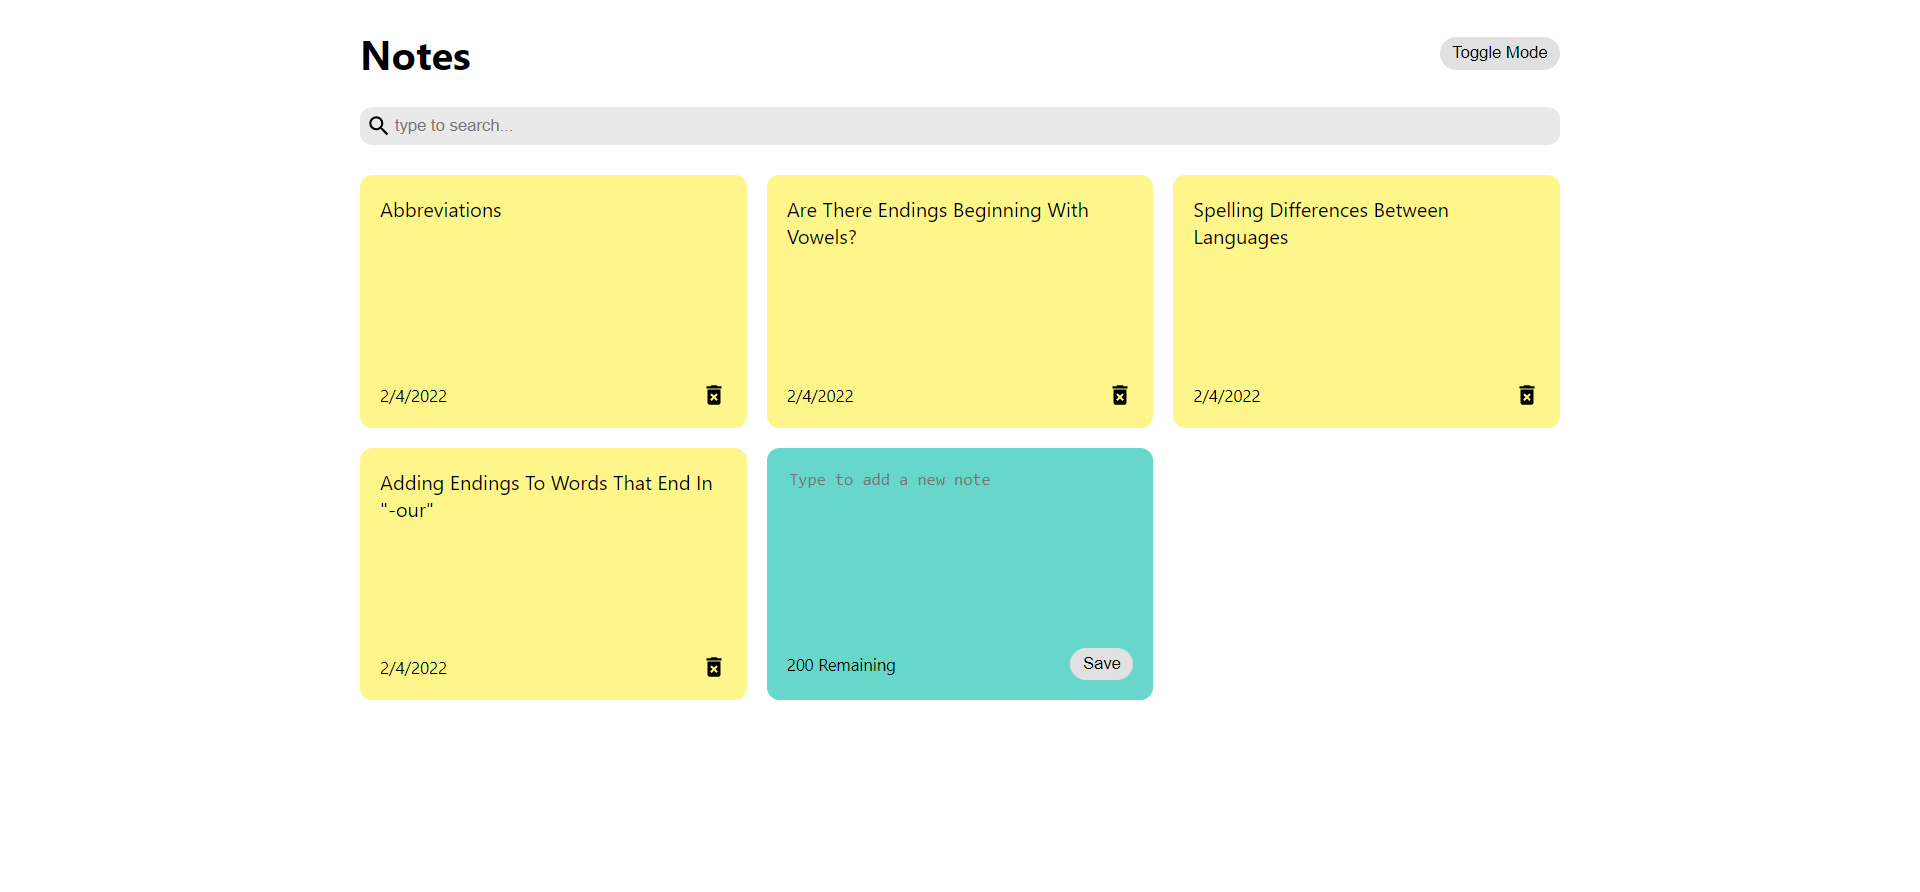The width and height of the screenshot is (1920, 892).
Task: Click the "Adding Endings To Words" note text
Action: coord(546,496)
